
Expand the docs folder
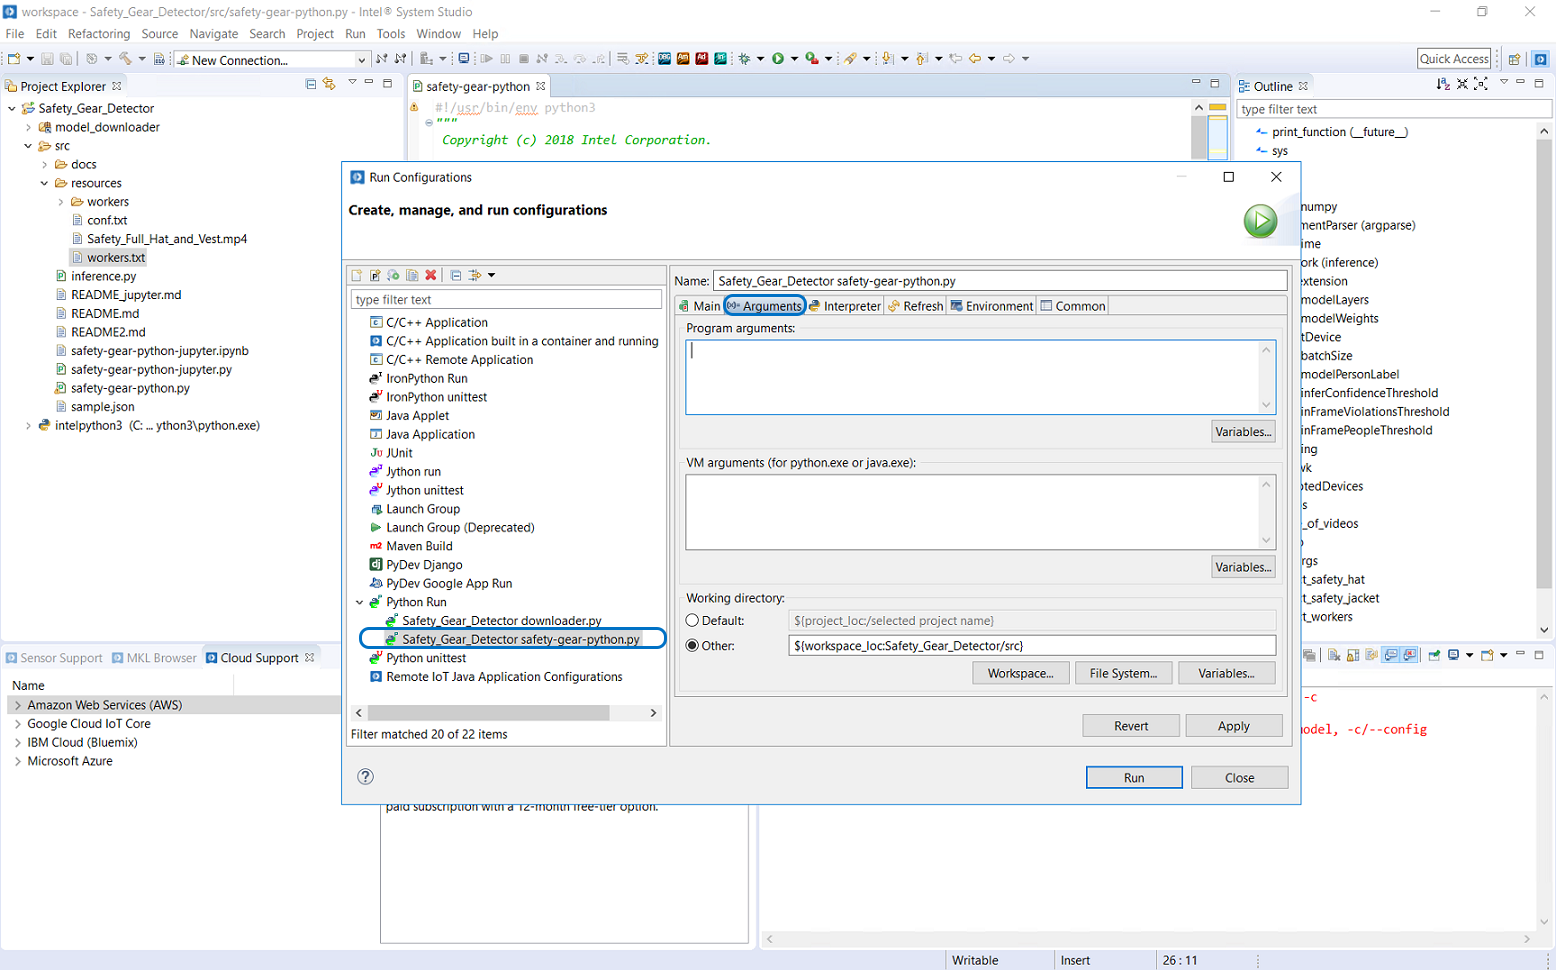(x=44, y=164)
